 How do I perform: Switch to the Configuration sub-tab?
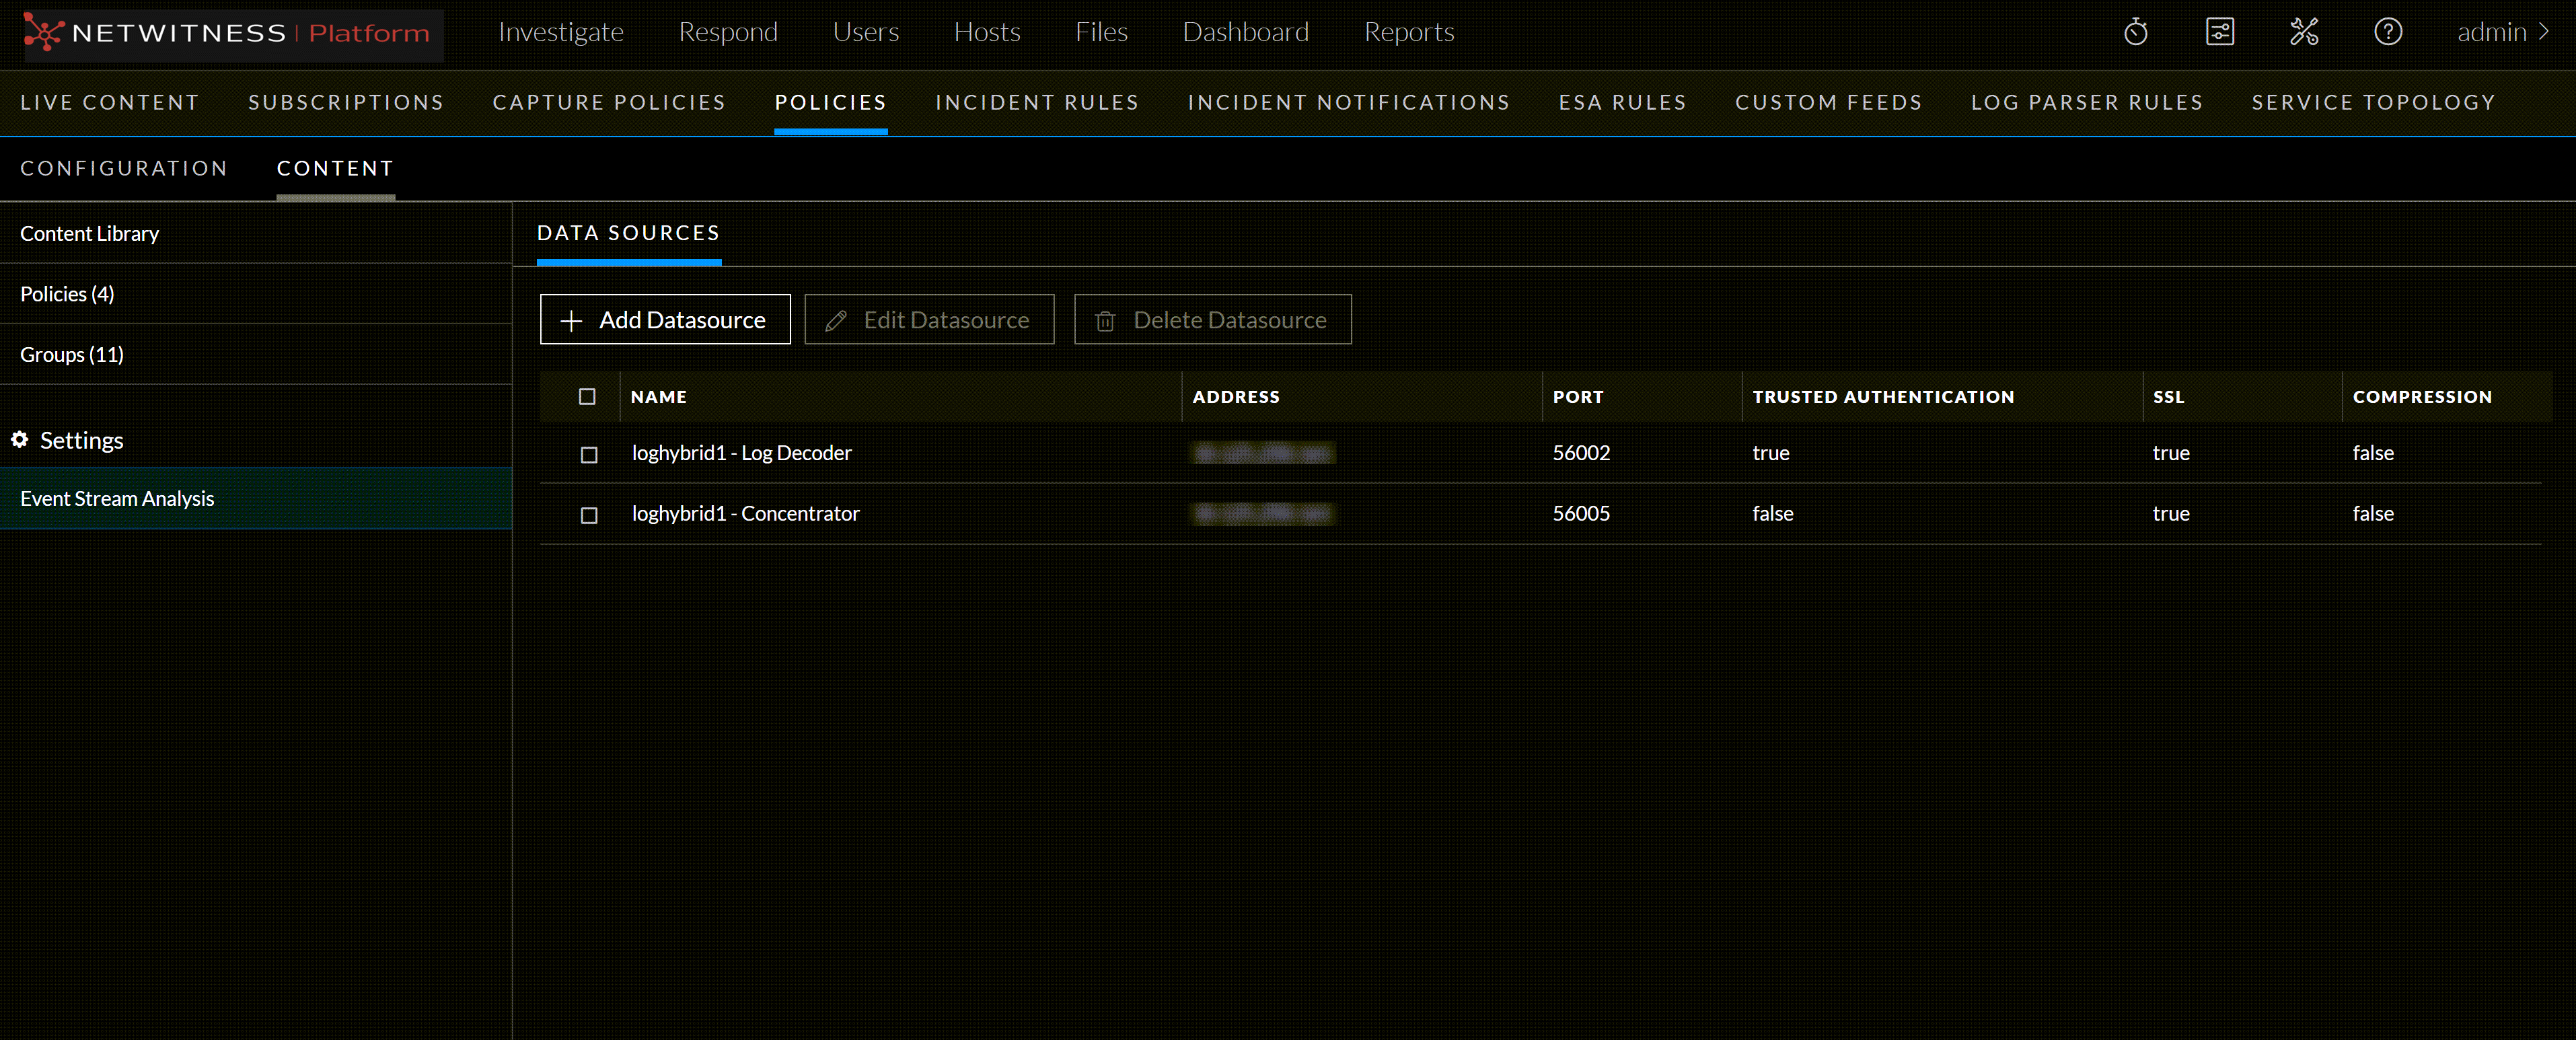coord(124,168)
